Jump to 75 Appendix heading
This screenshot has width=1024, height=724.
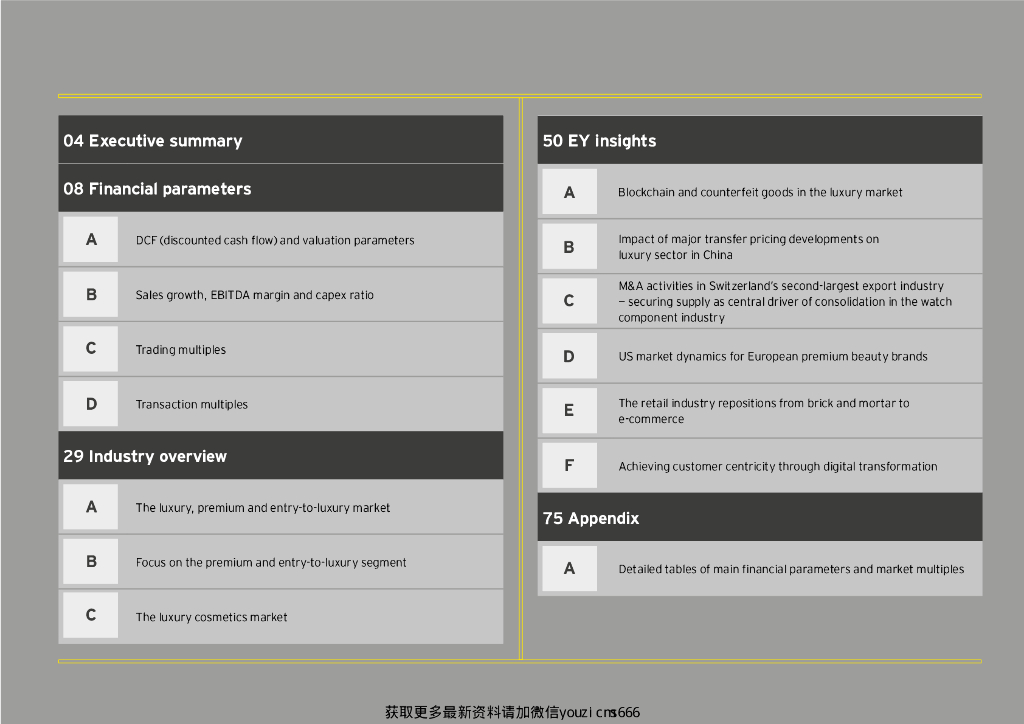tap(760, 517)
